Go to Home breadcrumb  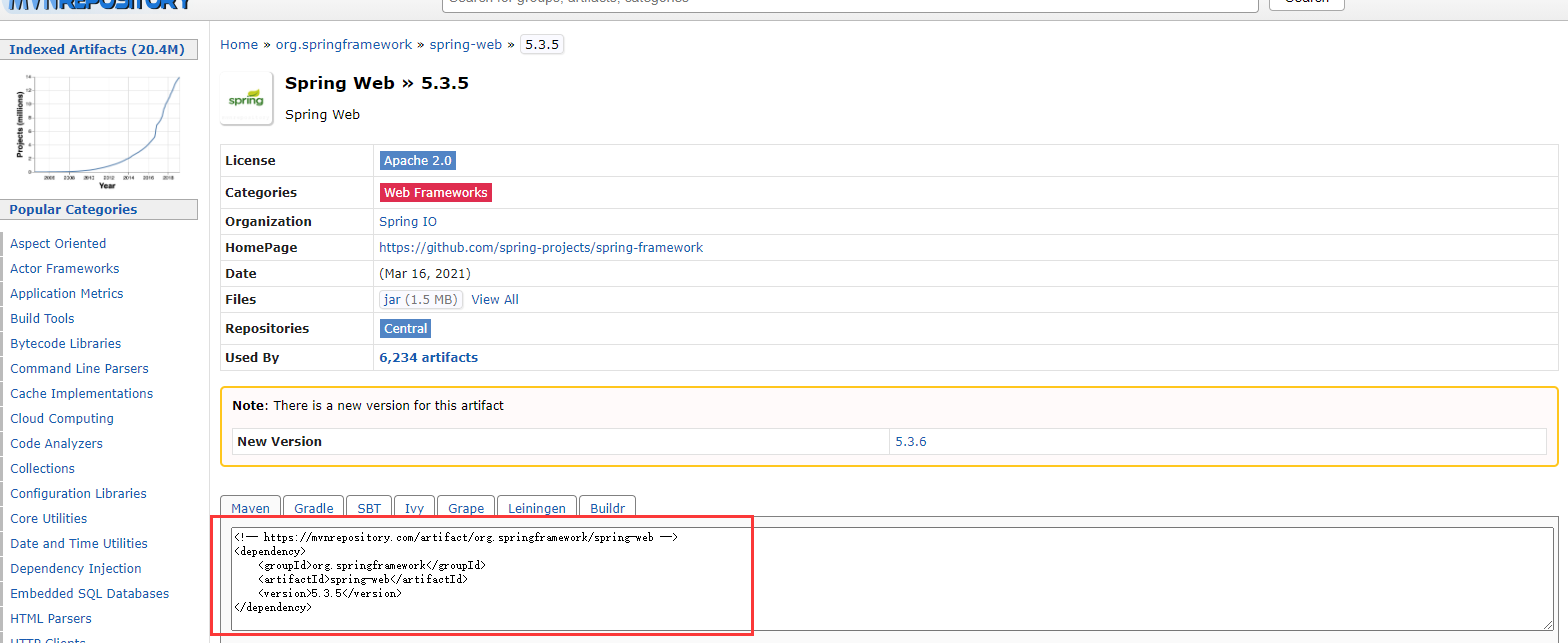click(x=239, y=45)
